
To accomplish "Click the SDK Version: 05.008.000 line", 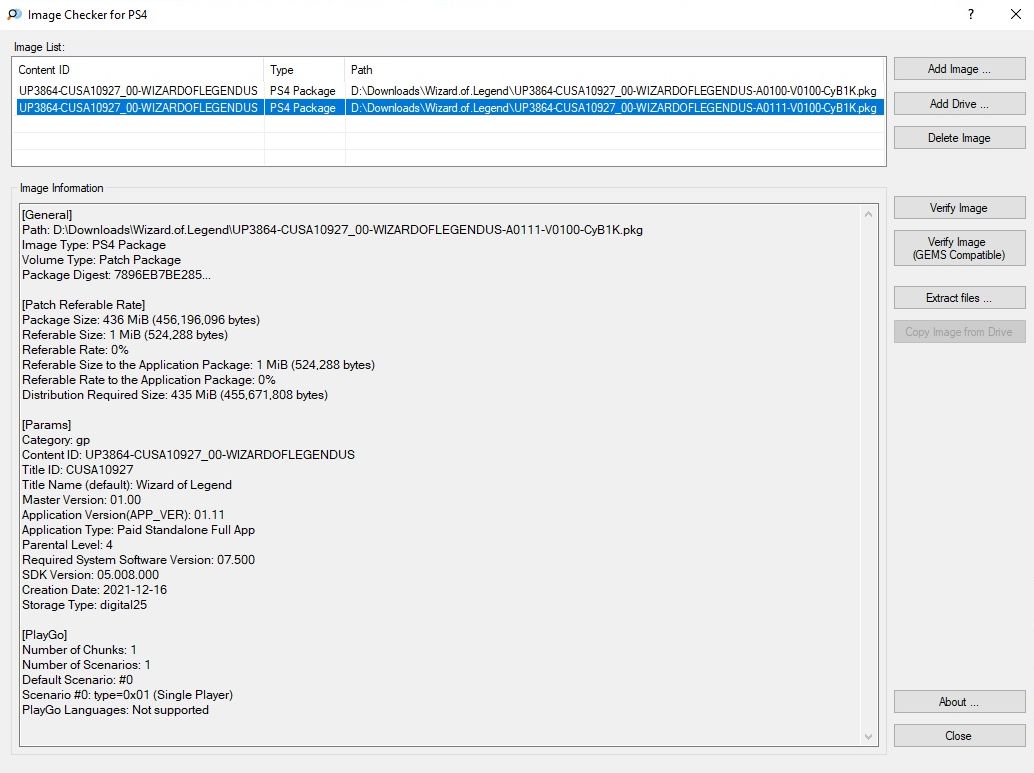I will point(90,574).
